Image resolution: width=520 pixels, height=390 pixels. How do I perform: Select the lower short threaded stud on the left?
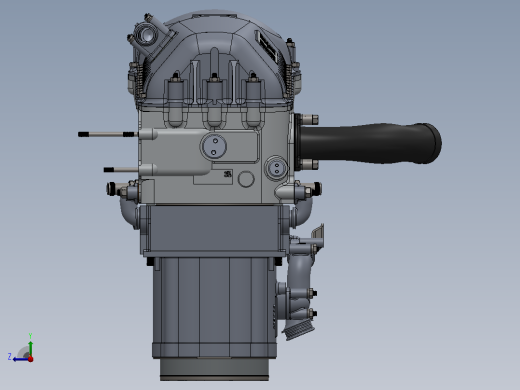click(121, 170)
